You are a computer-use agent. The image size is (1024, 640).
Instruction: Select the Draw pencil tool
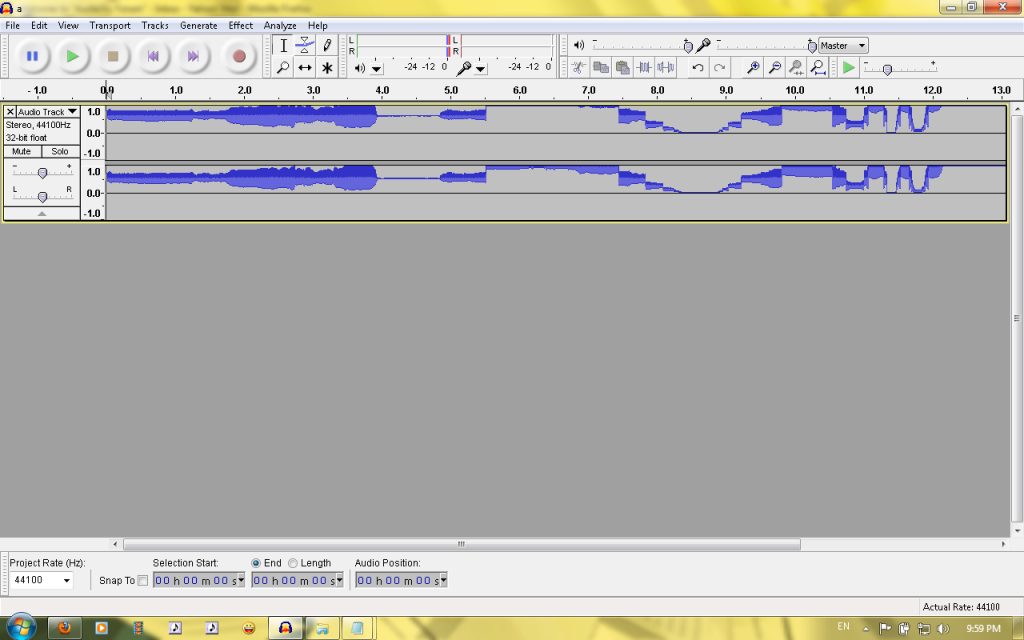click(x=327, y=45)
